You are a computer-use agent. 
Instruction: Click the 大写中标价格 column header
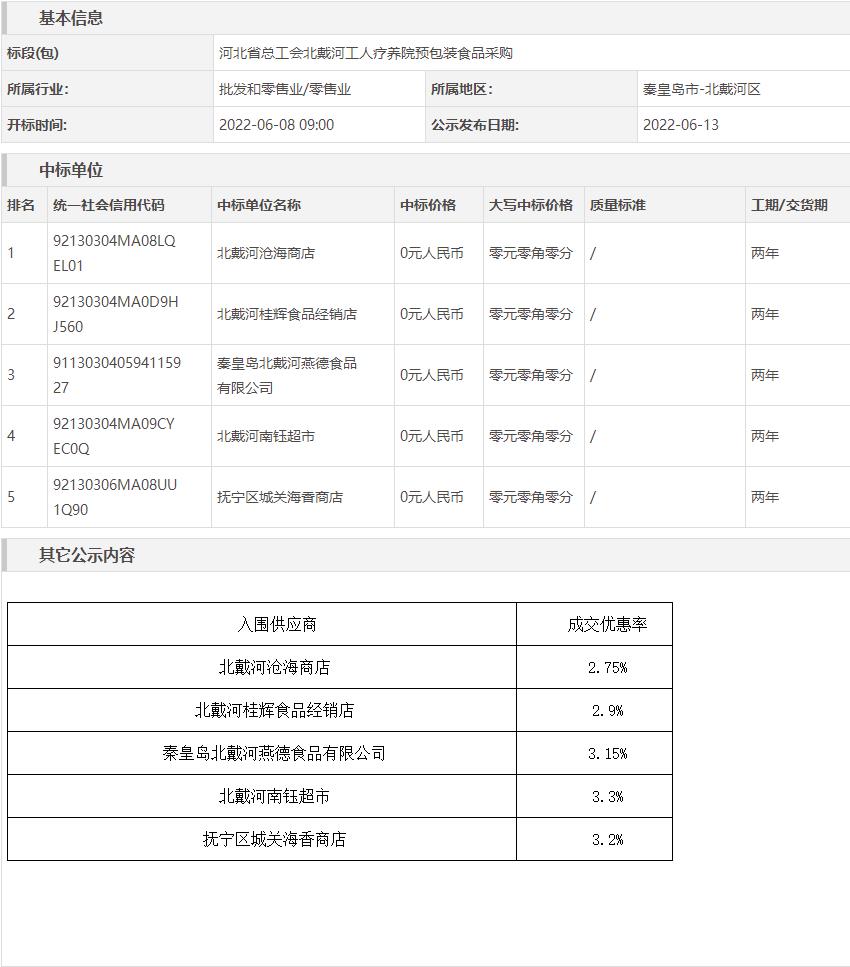530,205
